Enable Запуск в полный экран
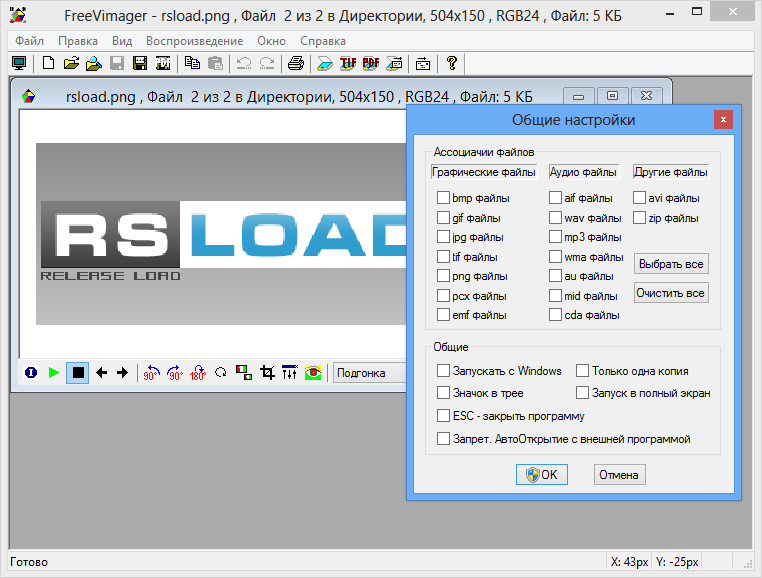Viewport: 762px width, 578px height. click(x=583, y=392)
